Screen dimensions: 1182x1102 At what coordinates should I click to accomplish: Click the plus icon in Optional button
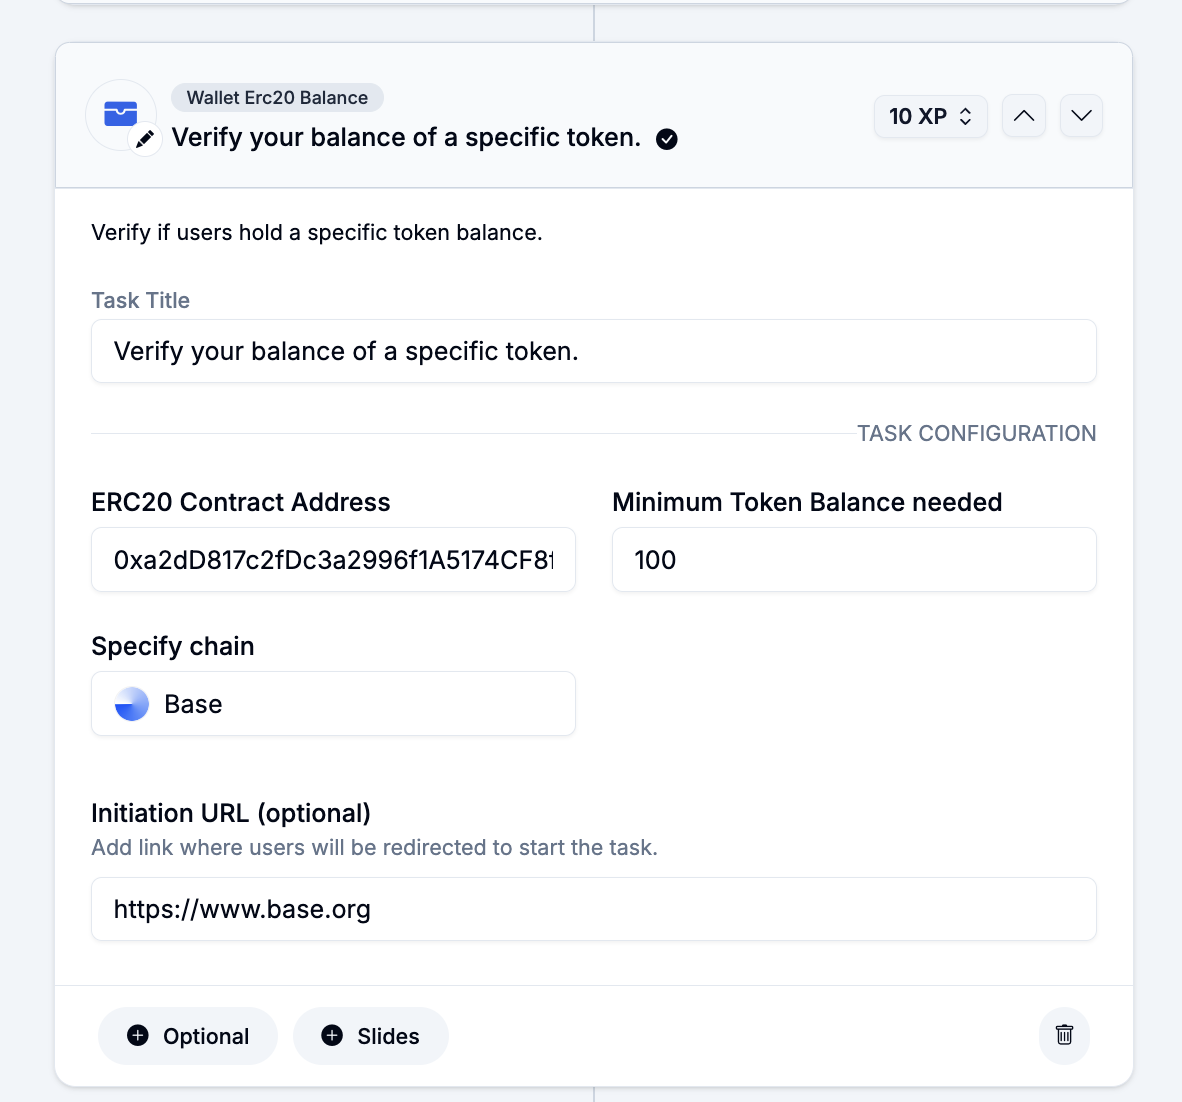[x=138, y=1036]
